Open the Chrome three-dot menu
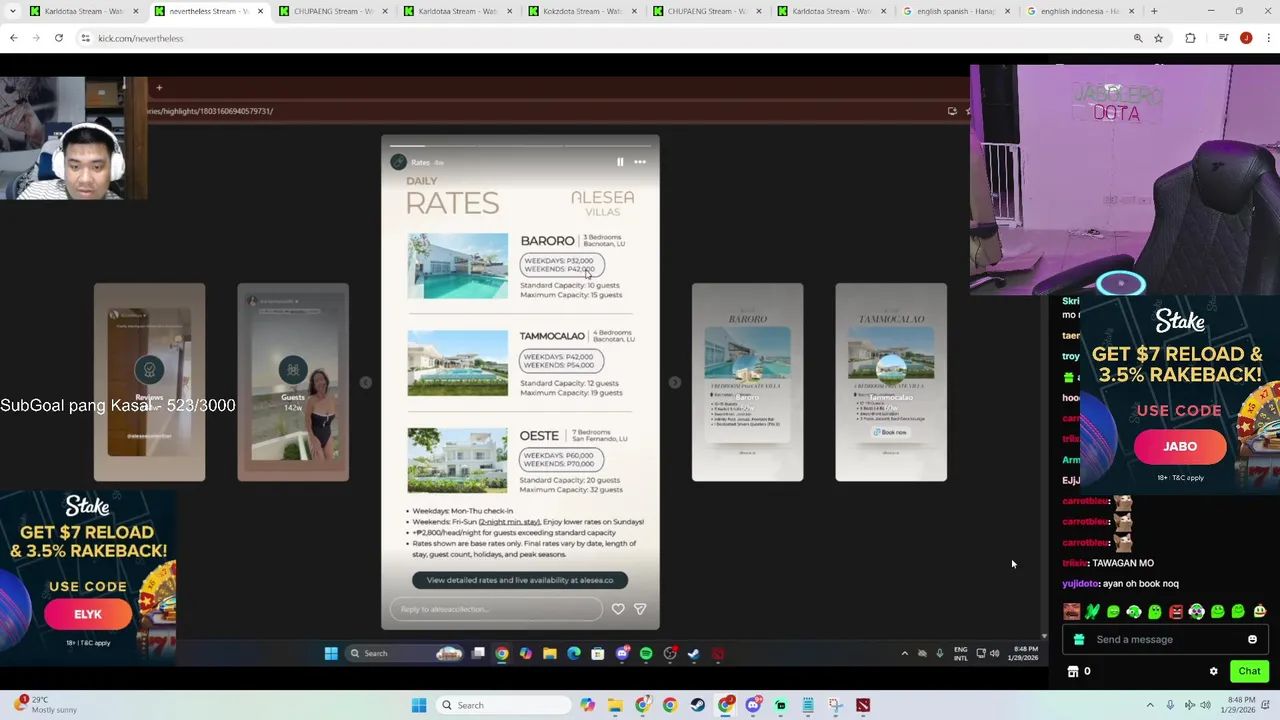The width and height of the screenshot is (1280, 720). (1268, 38)
